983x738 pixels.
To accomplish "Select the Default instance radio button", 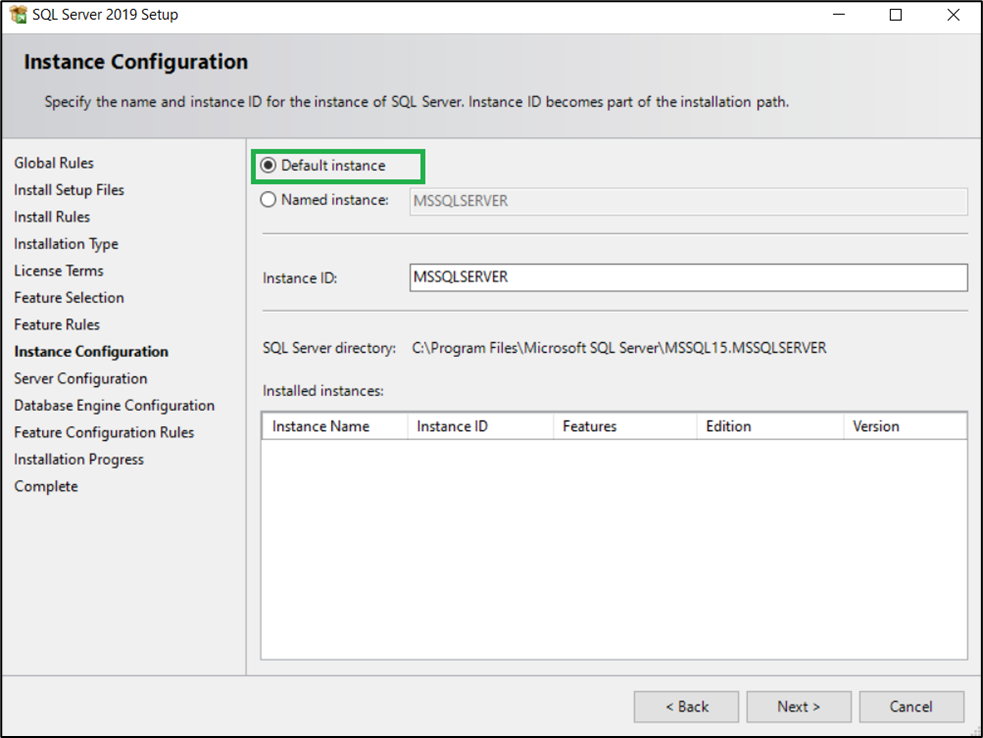I will click(268, 166).
